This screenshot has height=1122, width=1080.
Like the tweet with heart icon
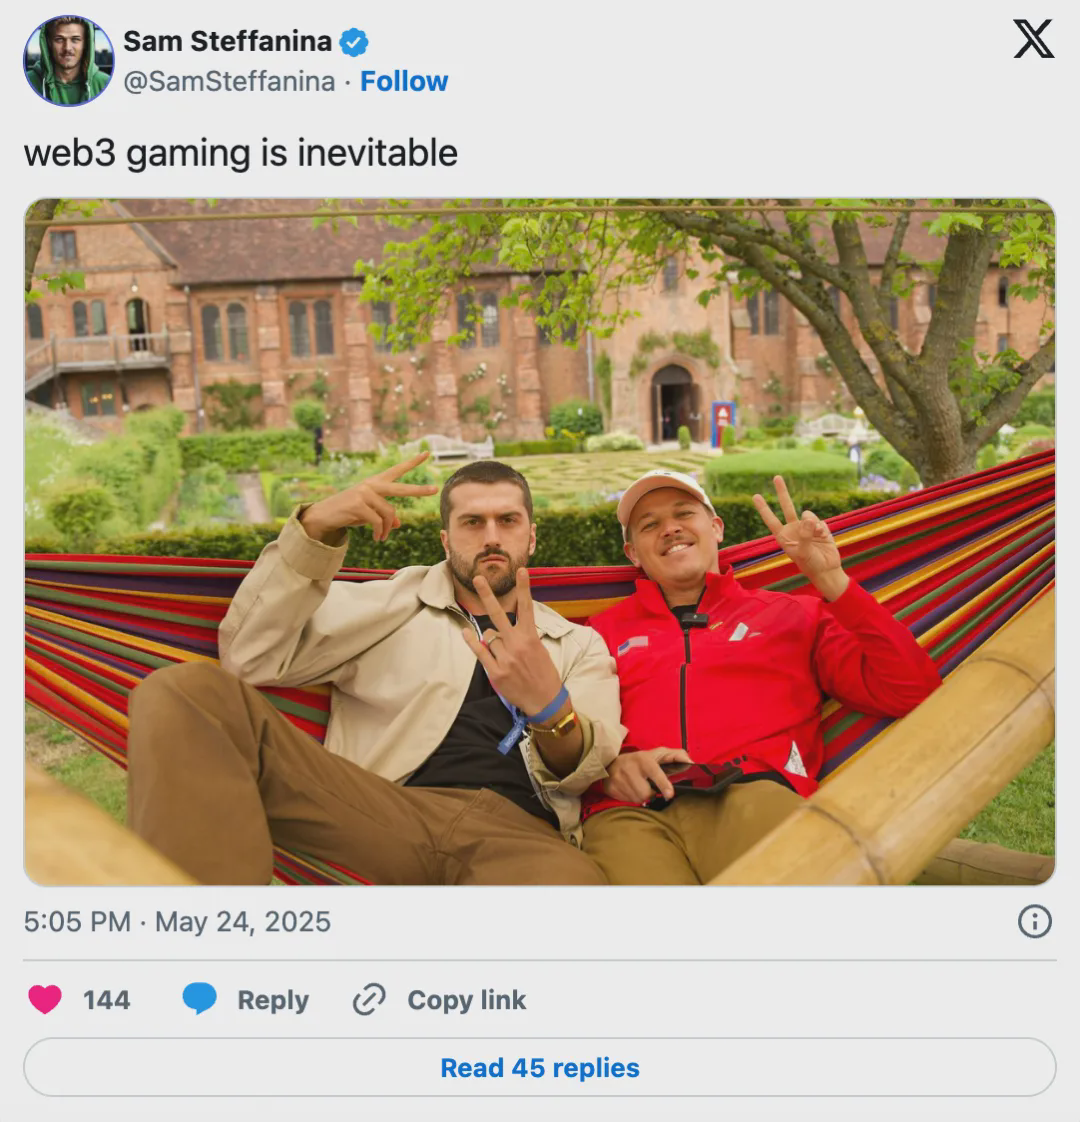click(x=45, y=999)
